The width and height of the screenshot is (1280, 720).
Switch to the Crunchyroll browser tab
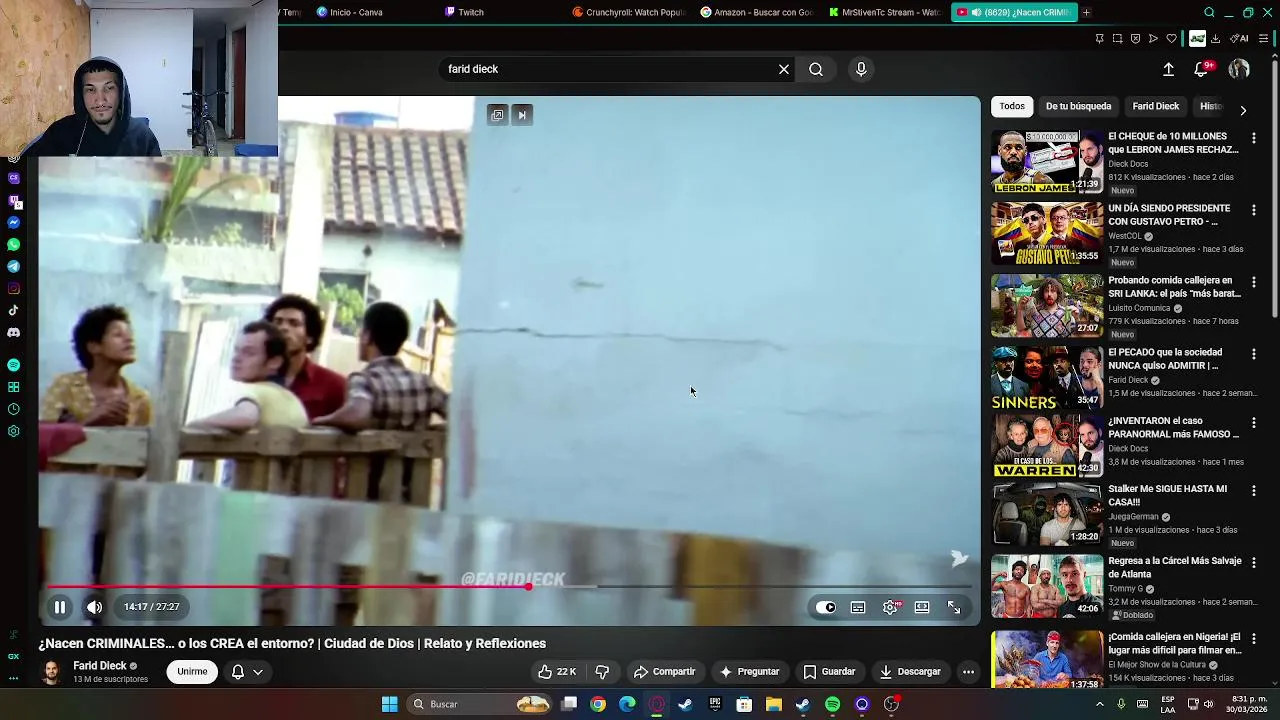628,12
